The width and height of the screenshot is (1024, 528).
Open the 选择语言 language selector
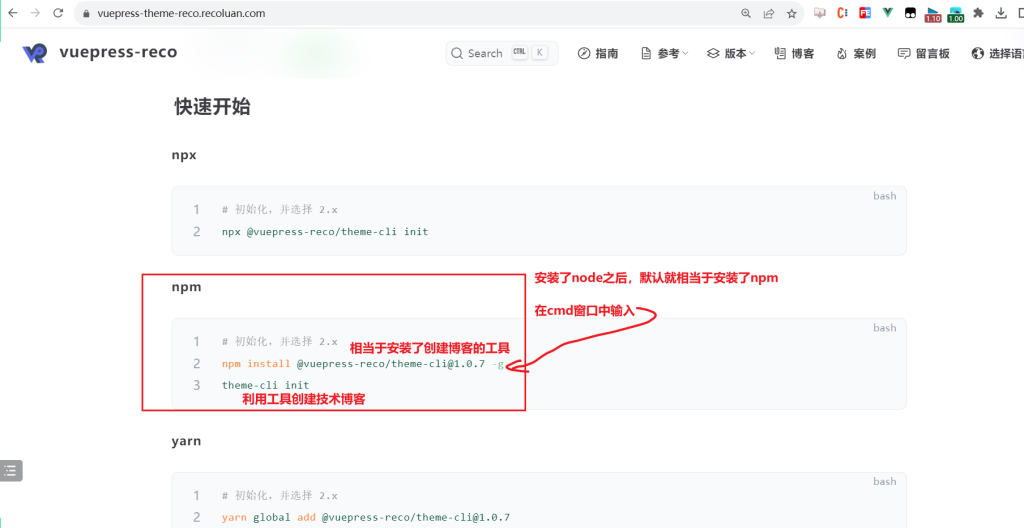click(997, 54)
